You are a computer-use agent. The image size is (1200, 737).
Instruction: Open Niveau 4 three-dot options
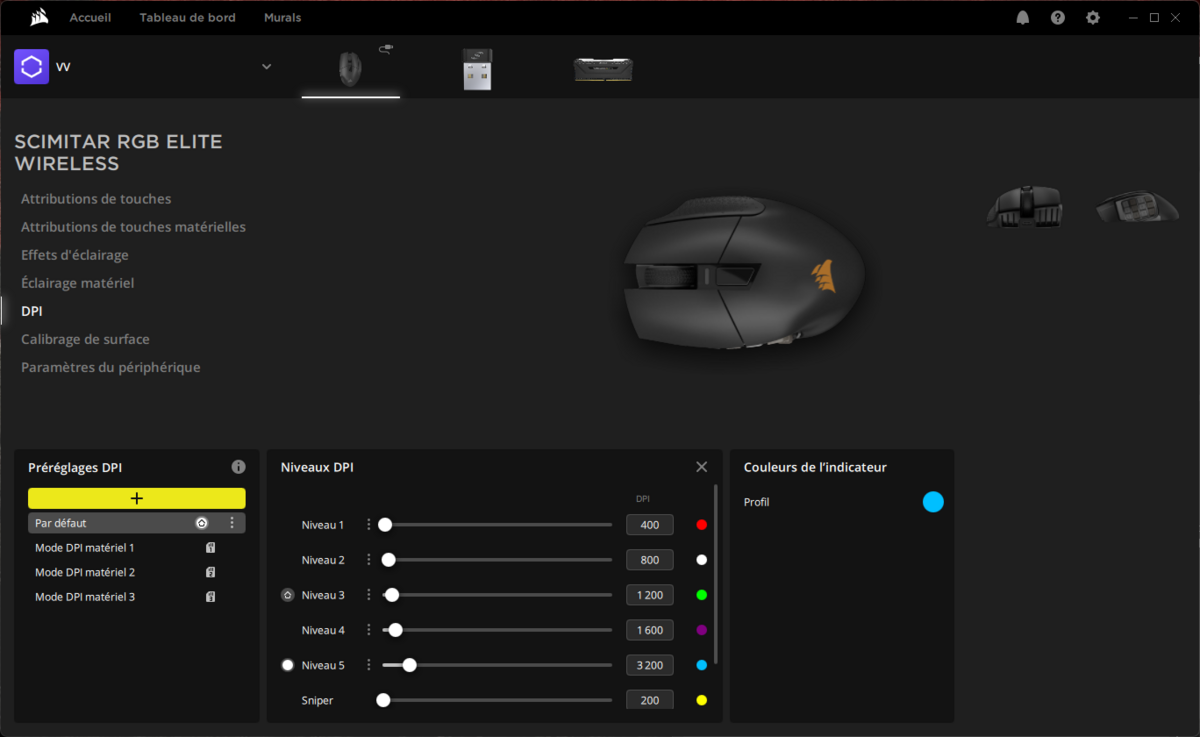[368, 630]
